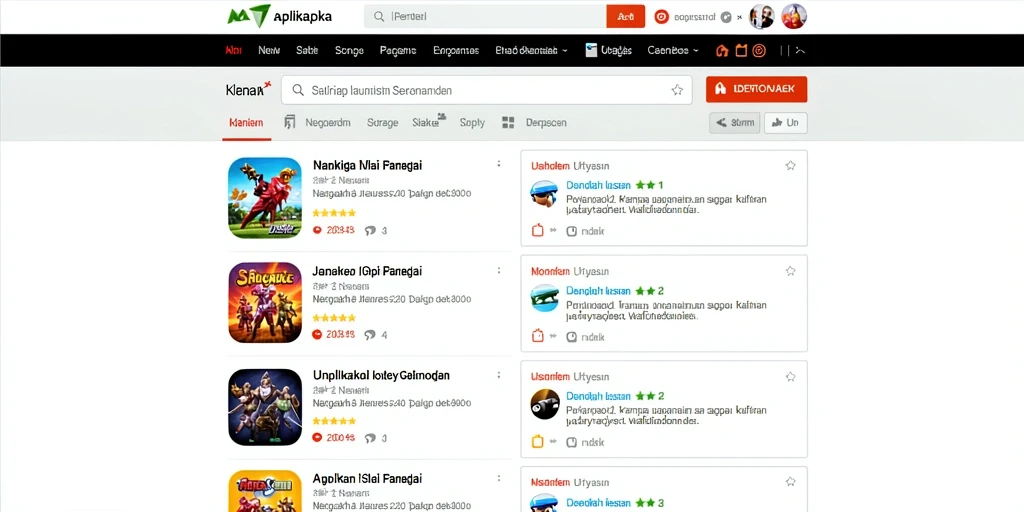Open Janakeo IGpi Fanegai app thumbnail

point(265,302)
